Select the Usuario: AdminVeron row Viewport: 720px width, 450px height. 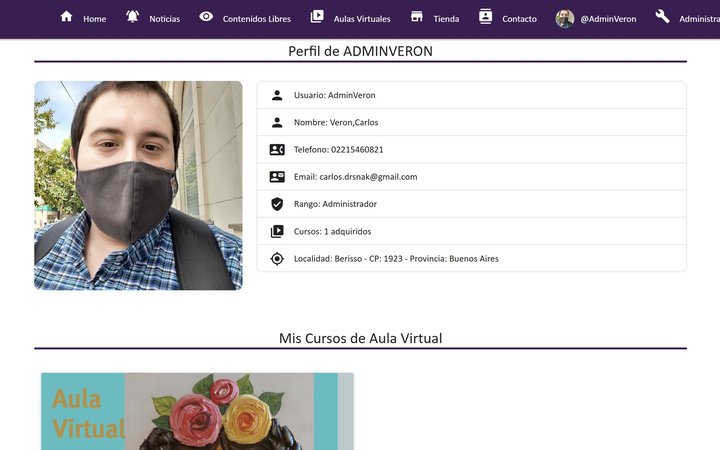471,95
